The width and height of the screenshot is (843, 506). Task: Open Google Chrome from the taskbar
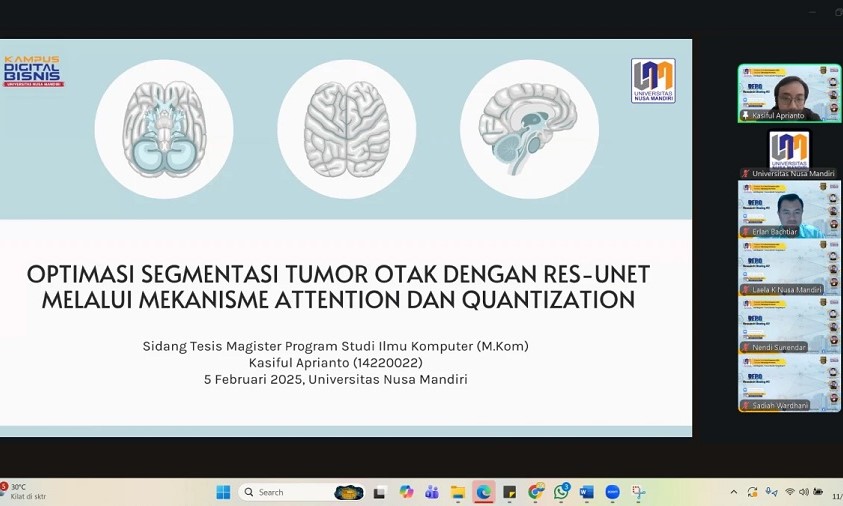[536, 492]
